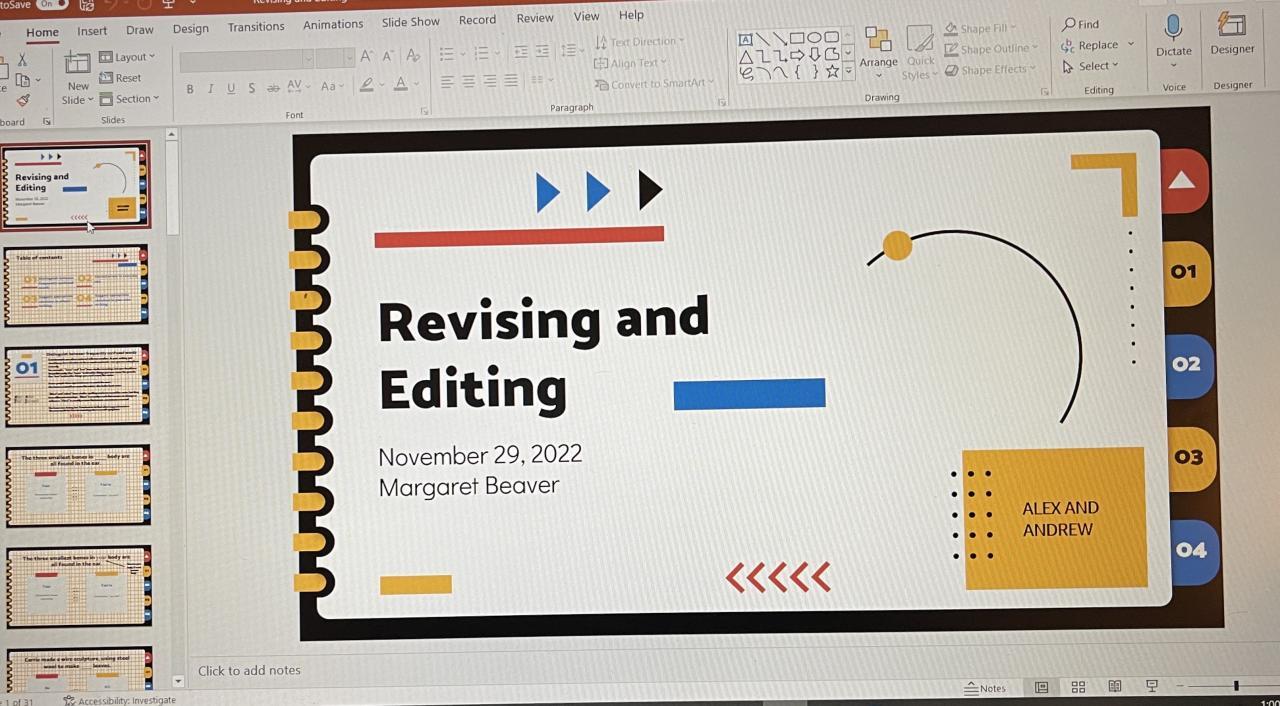The height and width of the screenshot is (706, 1280).
Task: Open the Layout dropdown
Action: 127,57
